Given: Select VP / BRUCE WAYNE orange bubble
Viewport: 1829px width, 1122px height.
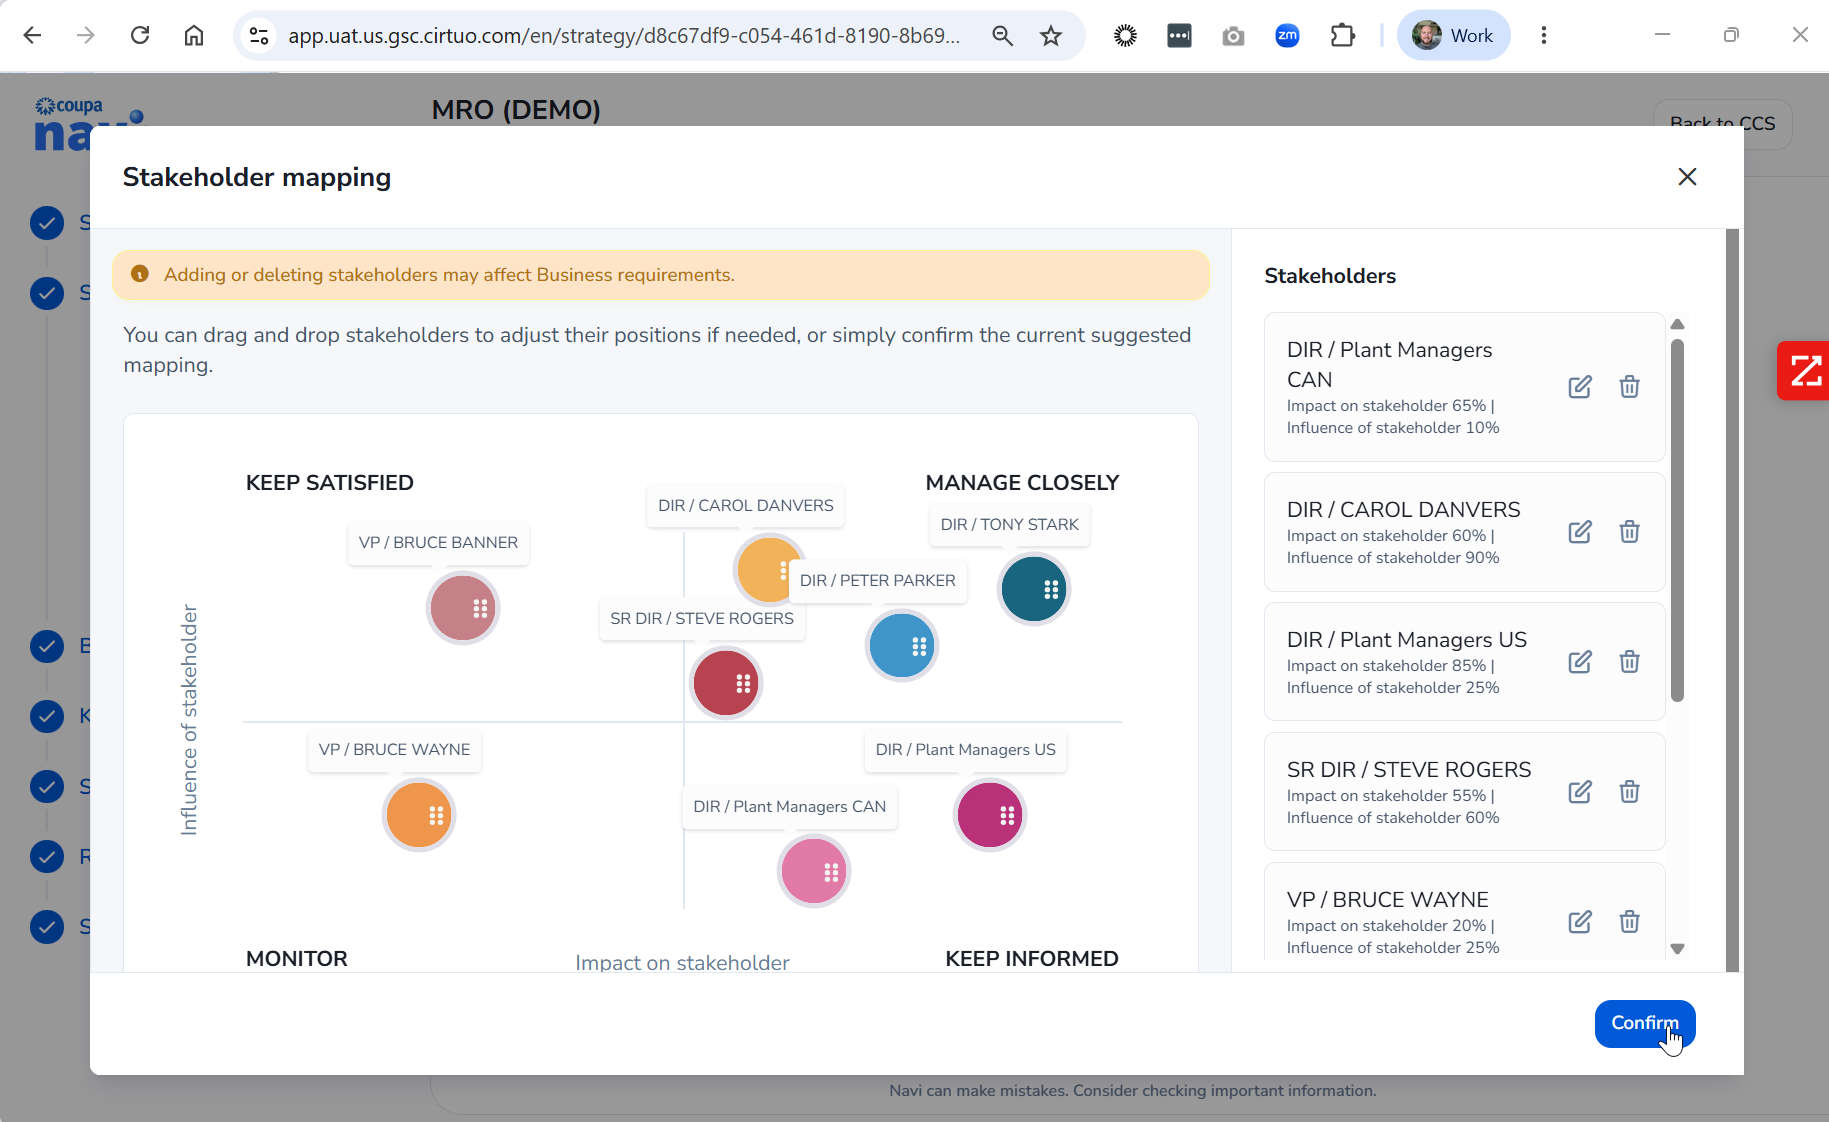Looking at the screenshot, I should click(419, 816).
